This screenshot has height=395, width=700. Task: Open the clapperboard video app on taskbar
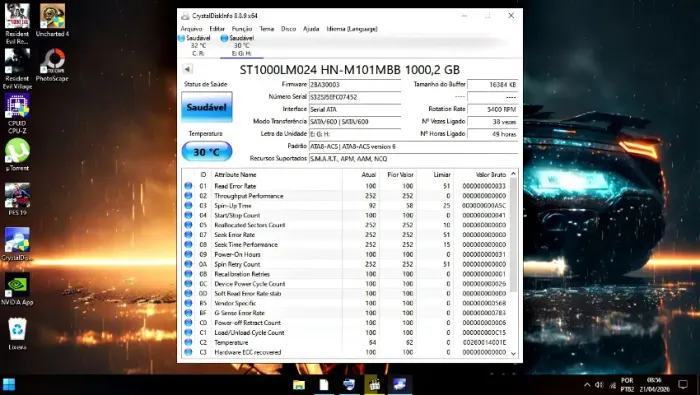point(374,385)
